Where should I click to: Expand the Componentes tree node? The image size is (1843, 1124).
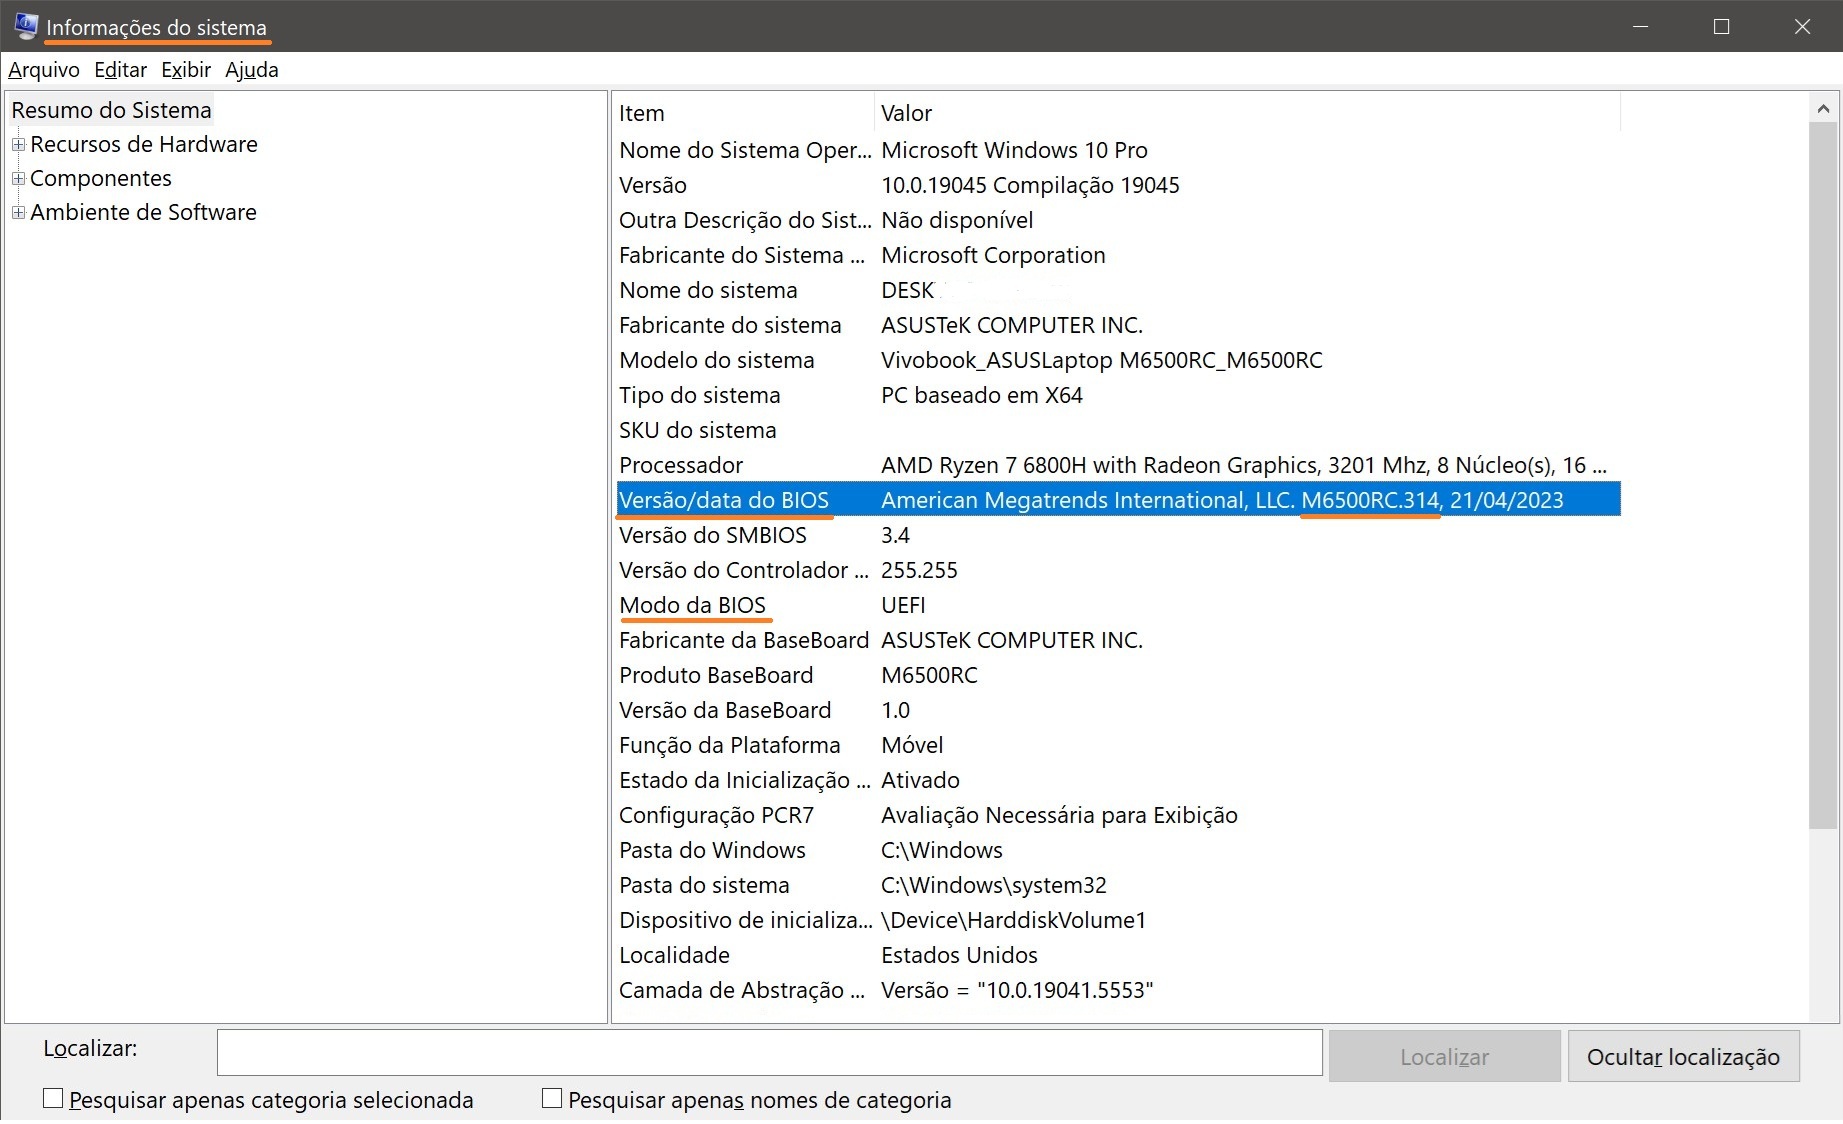(18, 179)
